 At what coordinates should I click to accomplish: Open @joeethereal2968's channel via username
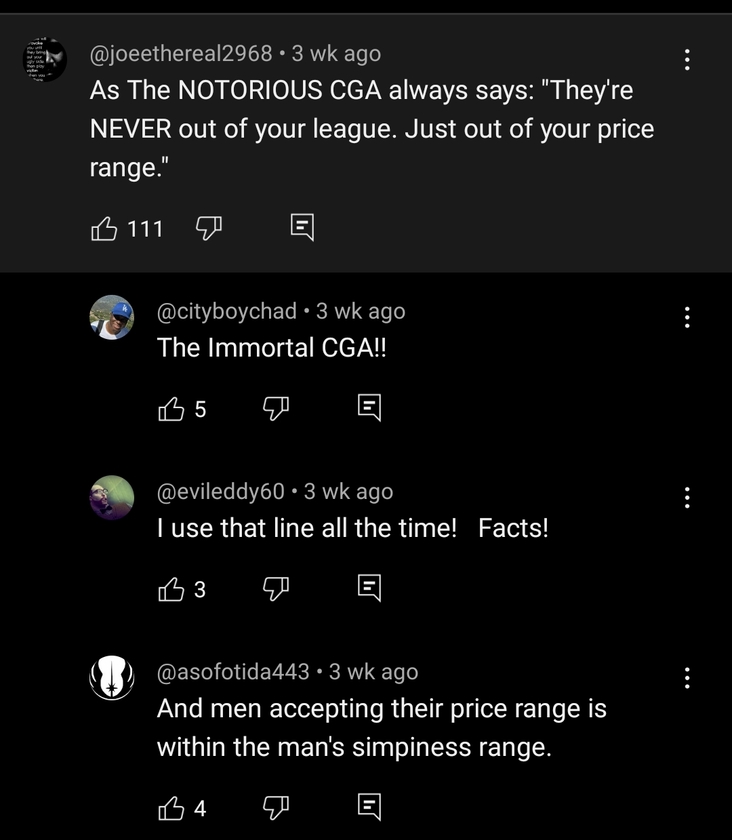tap(181, 53)
